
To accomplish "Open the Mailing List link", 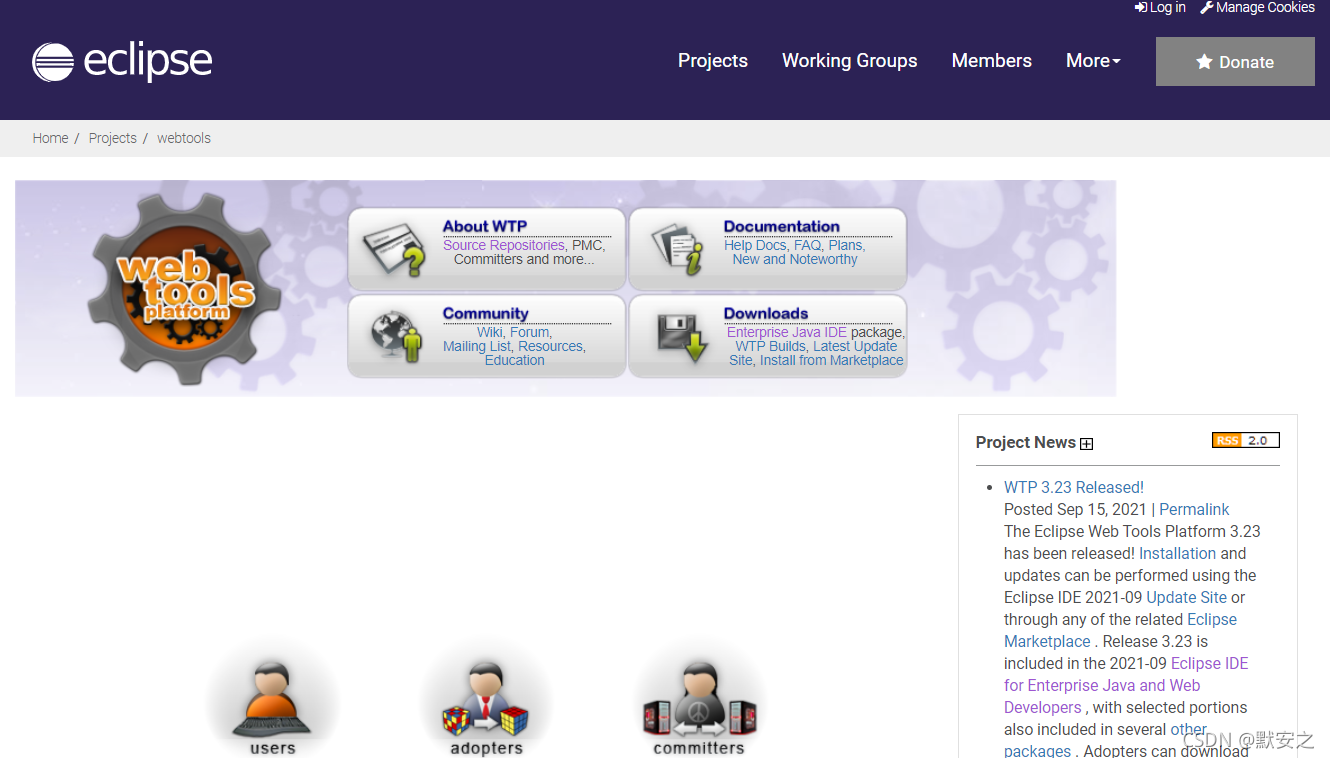I will coord(477,346).
